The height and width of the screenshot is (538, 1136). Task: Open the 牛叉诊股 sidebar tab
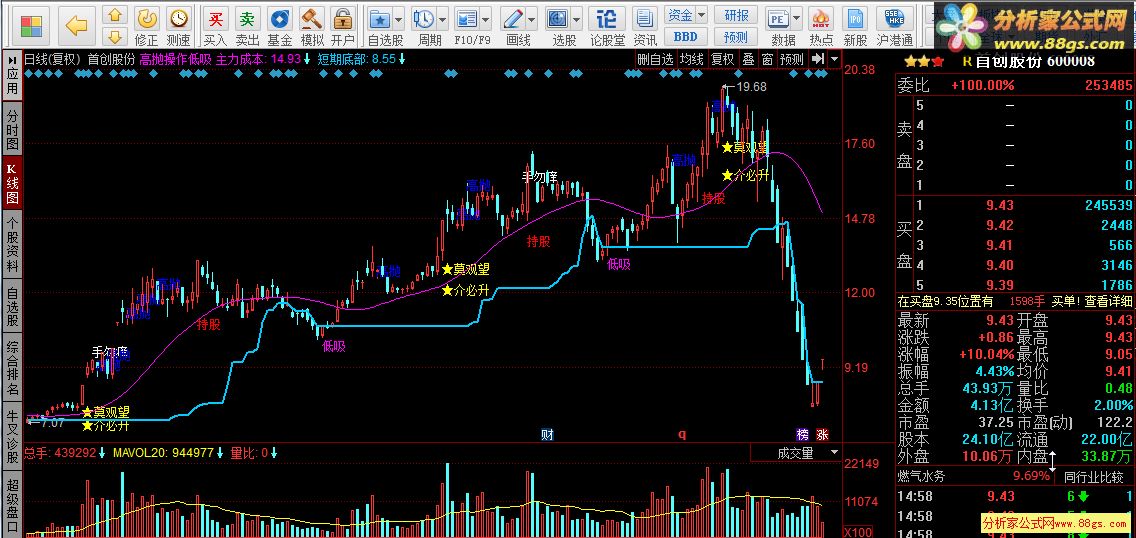point(12,436)
